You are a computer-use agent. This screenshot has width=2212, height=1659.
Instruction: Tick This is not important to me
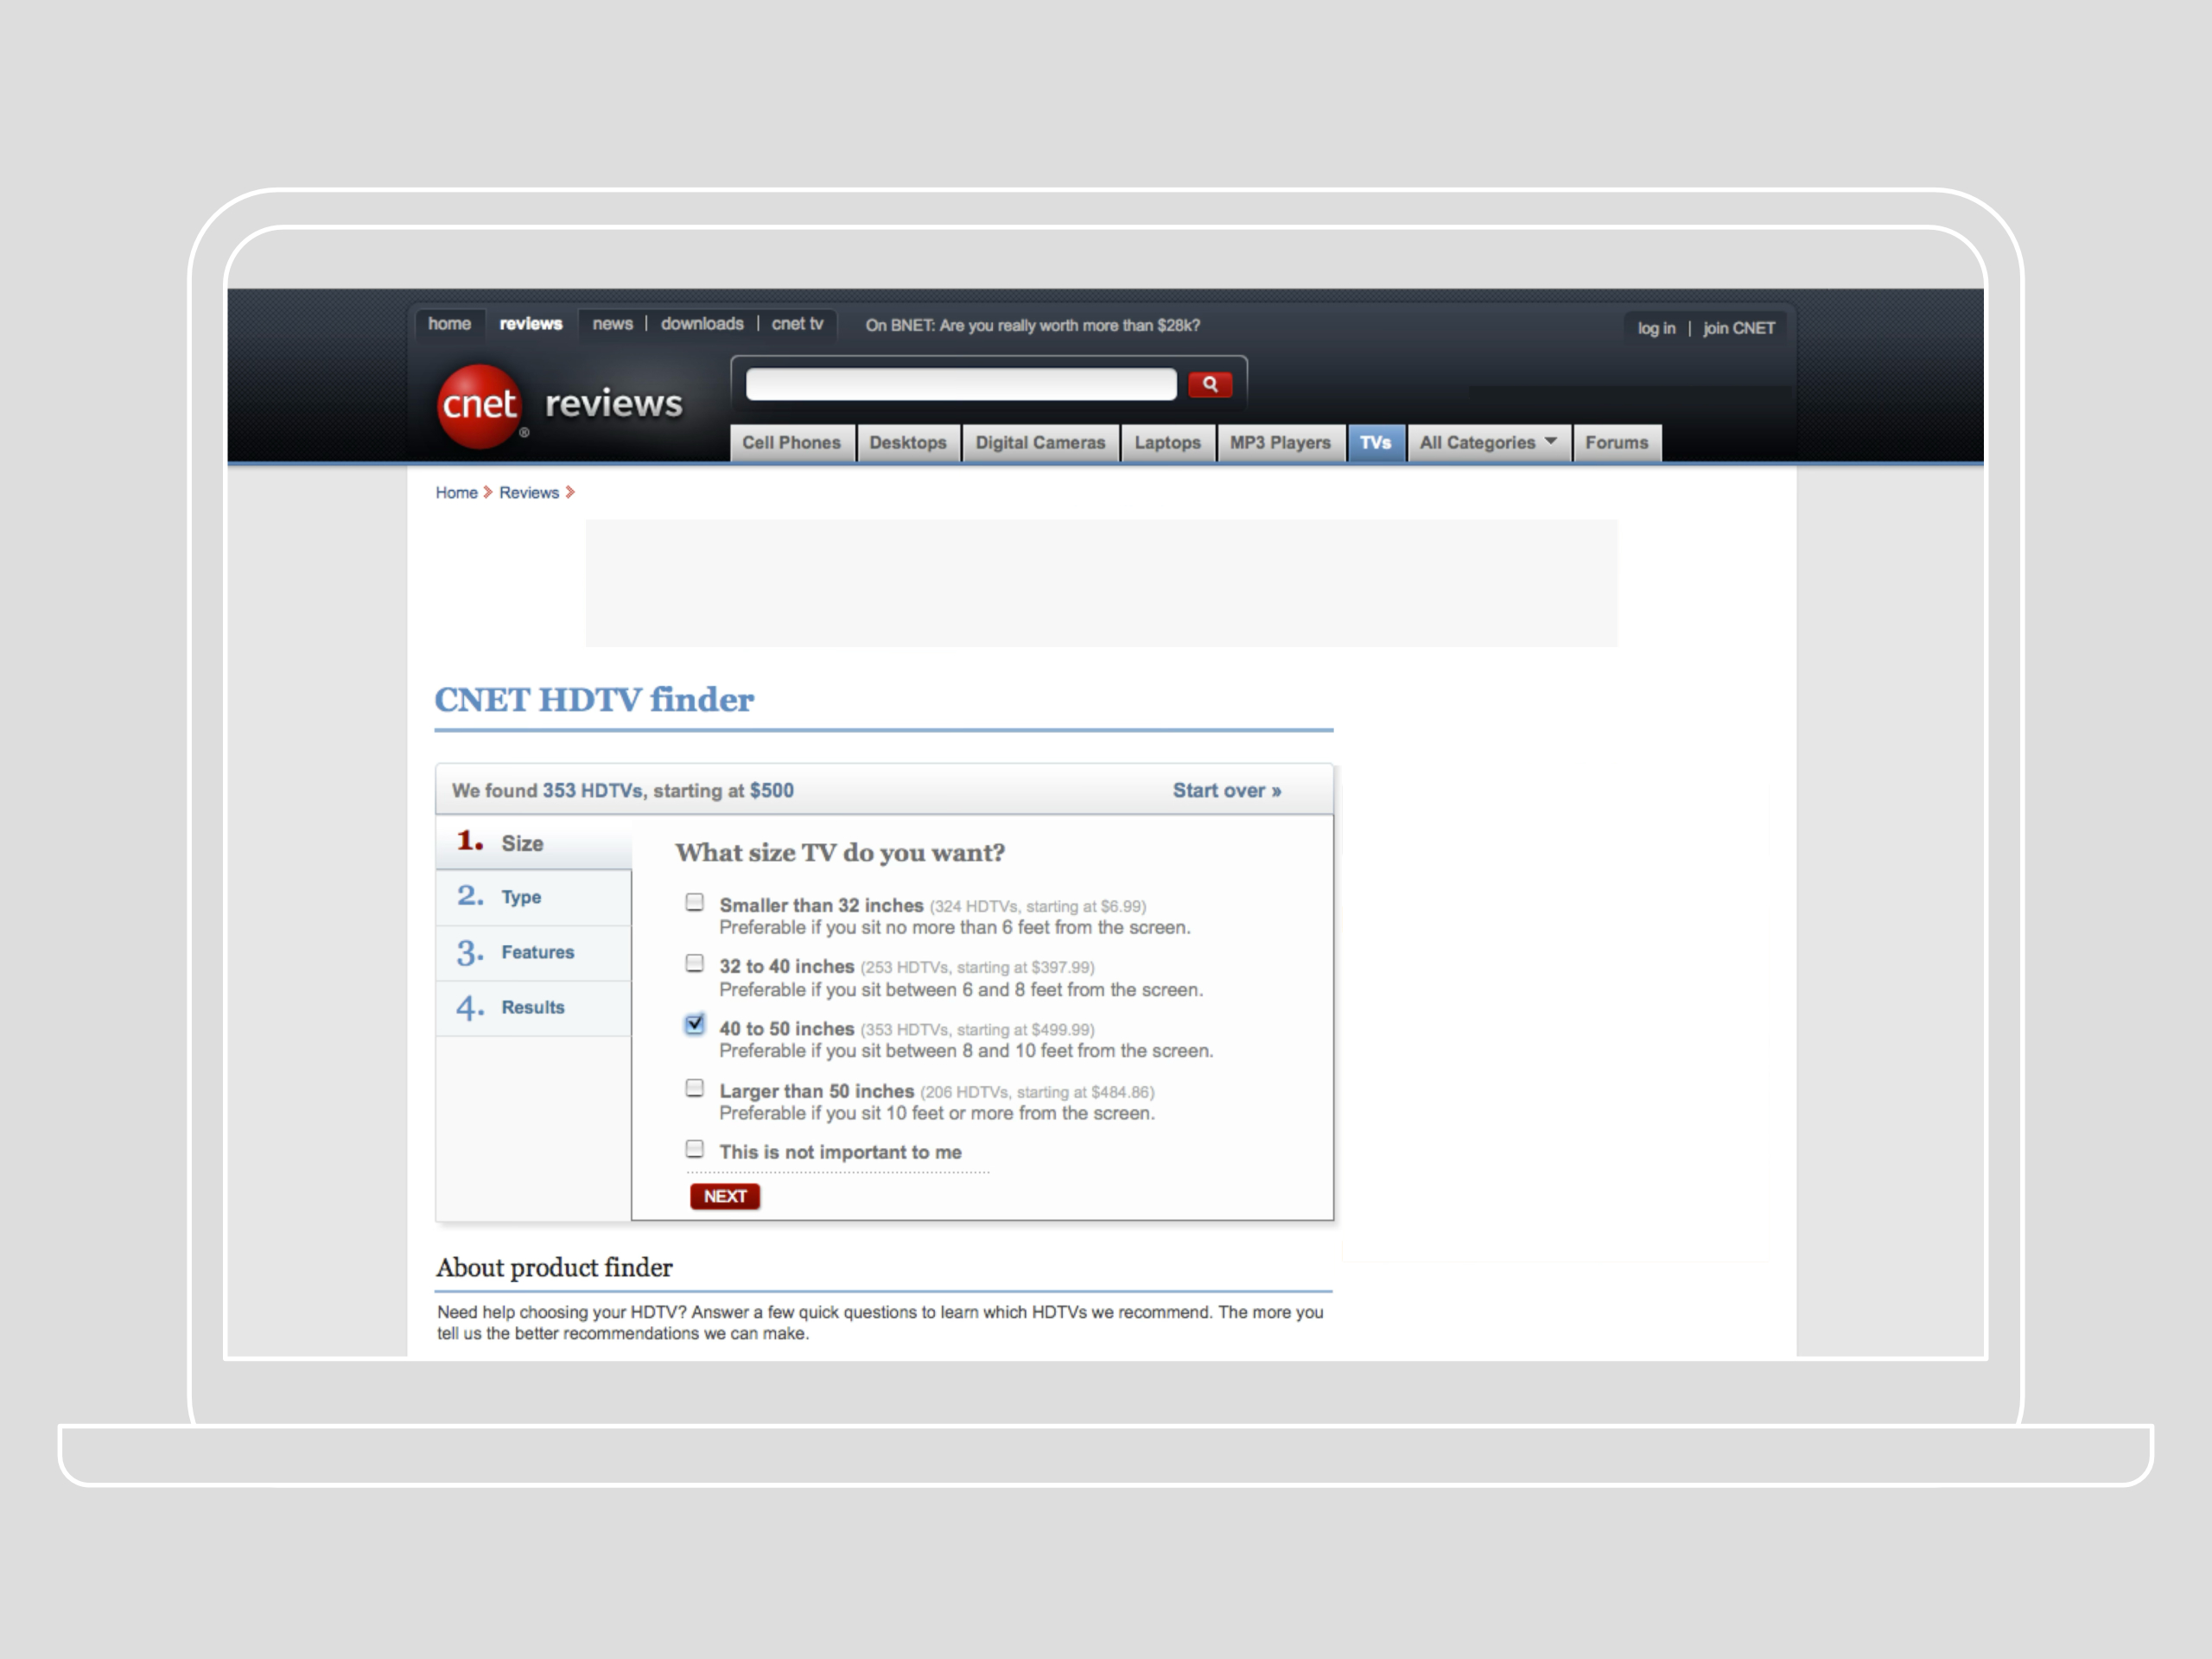pos(695,1149)
